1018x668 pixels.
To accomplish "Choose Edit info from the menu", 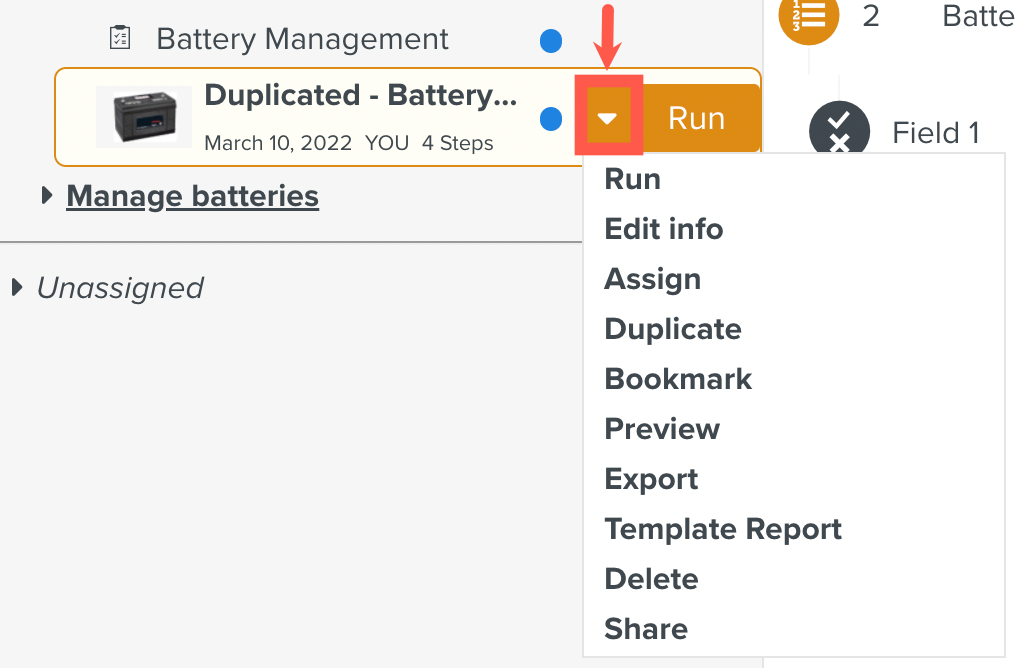I will (663, 229).
